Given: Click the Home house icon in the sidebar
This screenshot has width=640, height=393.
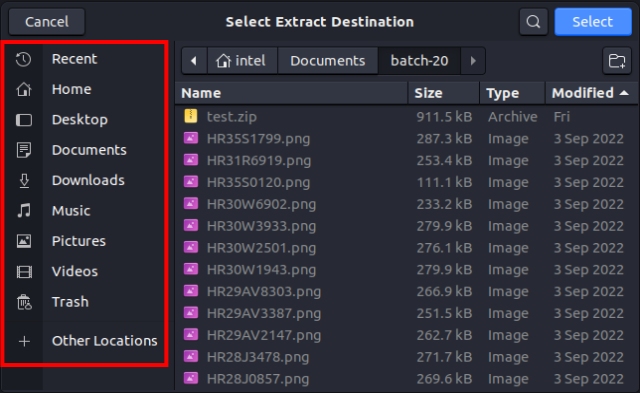Looking at the screenshot, I should pyautogui.click(x=24, y=89).
